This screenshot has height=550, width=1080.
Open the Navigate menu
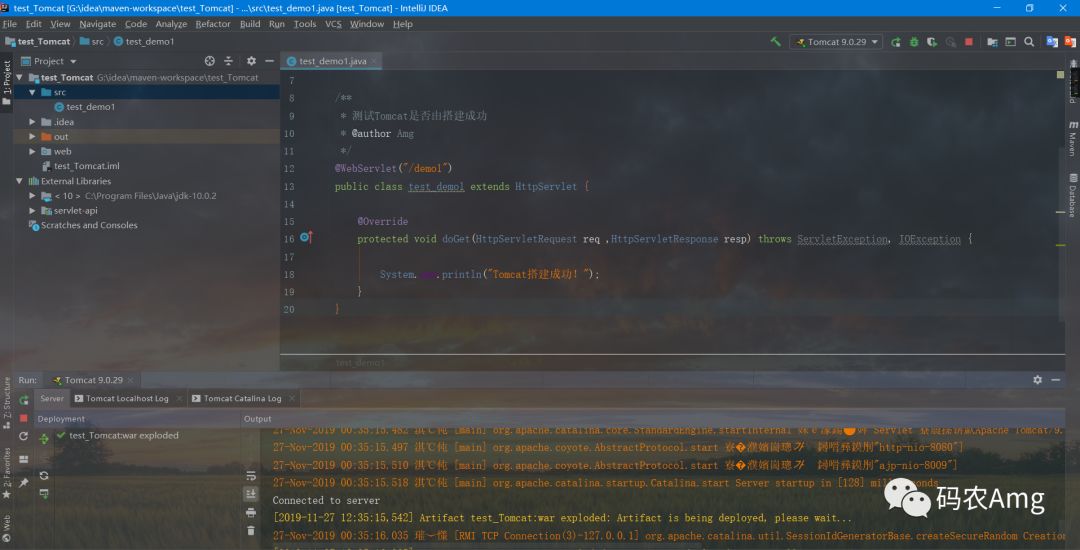(x=97, y=24)
